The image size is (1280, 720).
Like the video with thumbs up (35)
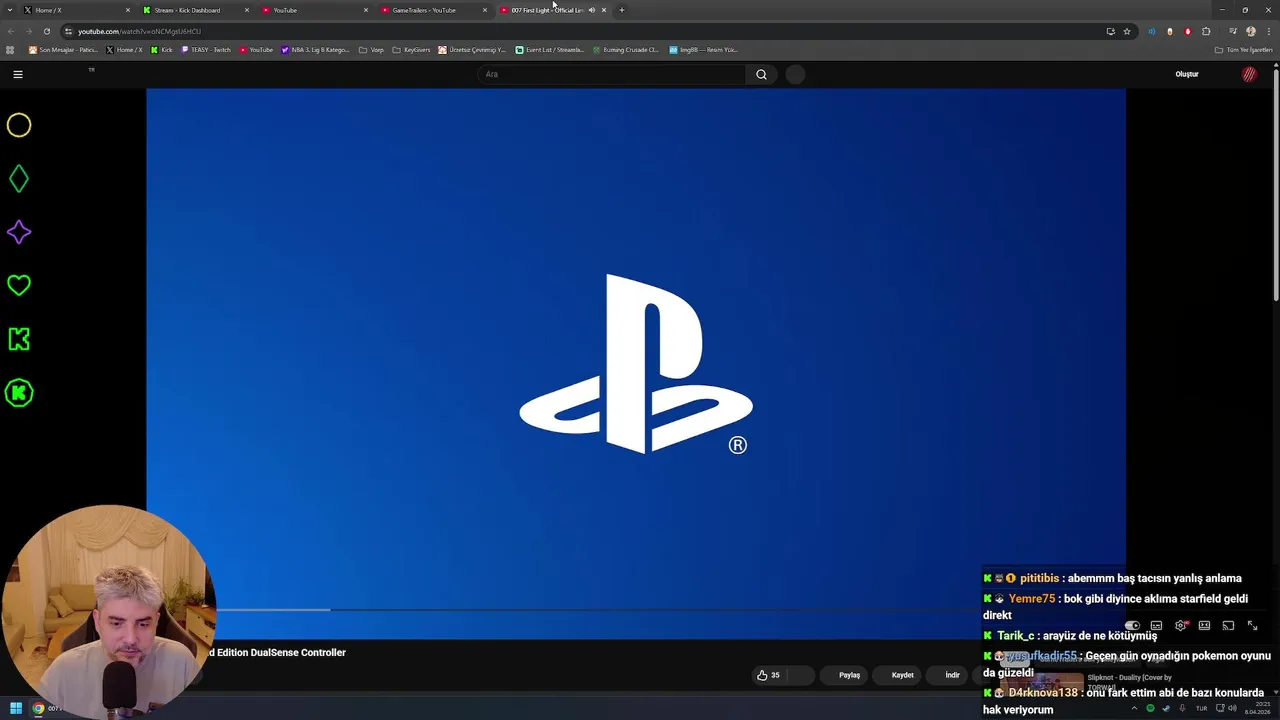[769, 675]
